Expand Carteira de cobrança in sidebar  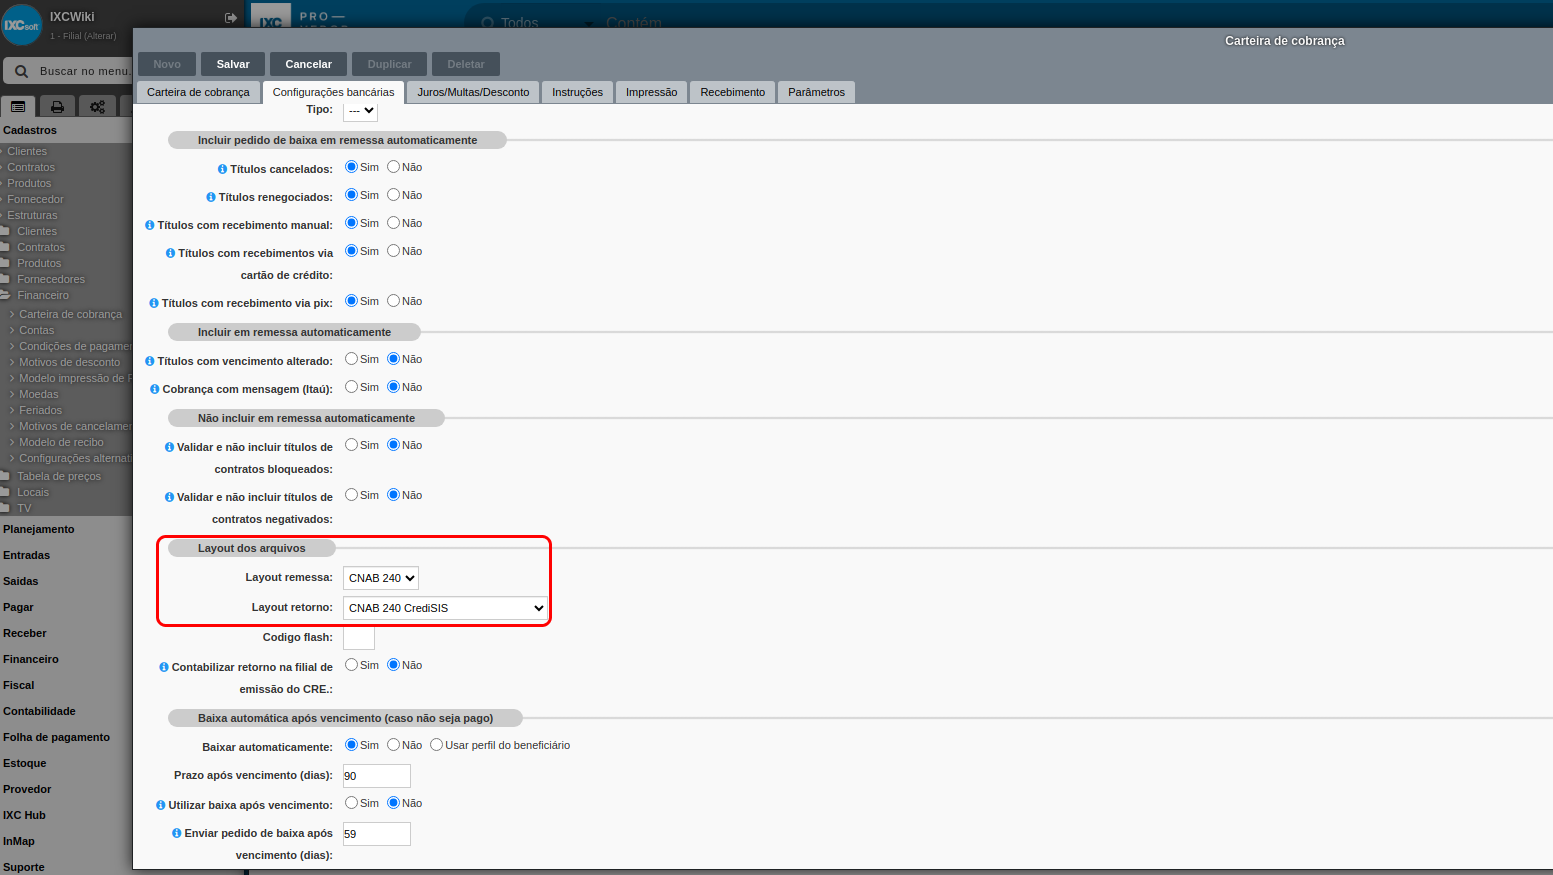click(x=70, y=314)
